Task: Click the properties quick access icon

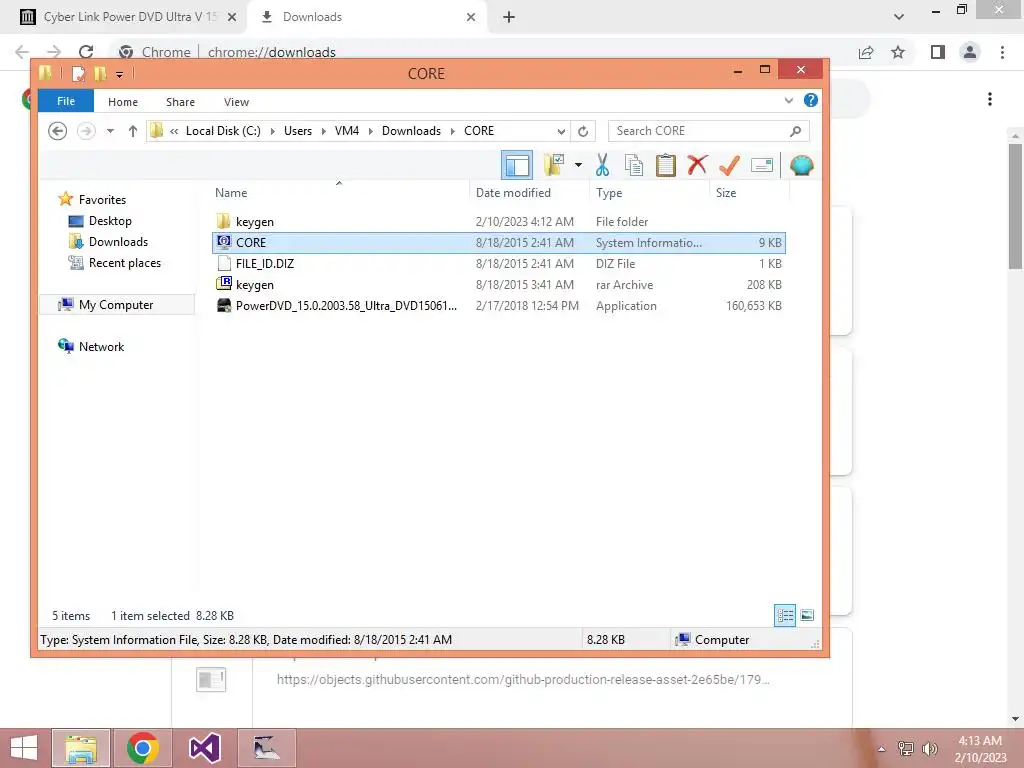Action: 78,74
